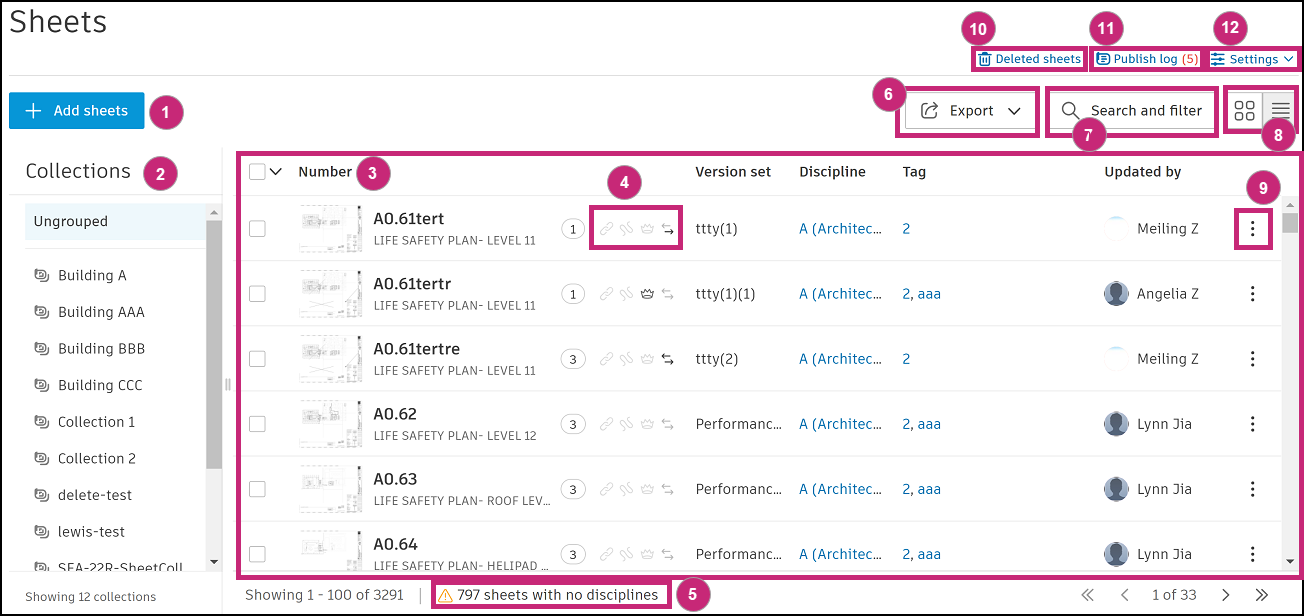1304x616 pixels.
Task: Click the crown icon on A0.61tertr row
Action: point(647,294)
